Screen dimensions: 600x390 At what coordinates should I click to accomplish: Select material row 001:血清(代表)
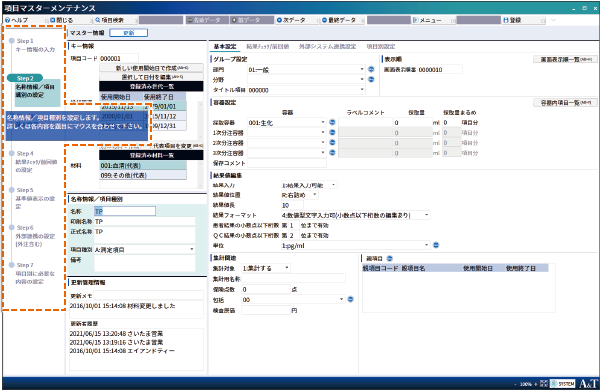click(143, 166)
